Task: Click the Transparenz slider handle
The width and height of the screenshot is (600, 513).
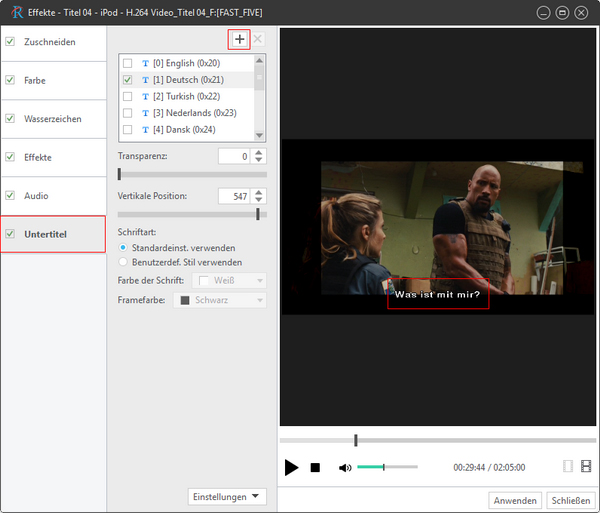Action: click(x=119, y=174)
